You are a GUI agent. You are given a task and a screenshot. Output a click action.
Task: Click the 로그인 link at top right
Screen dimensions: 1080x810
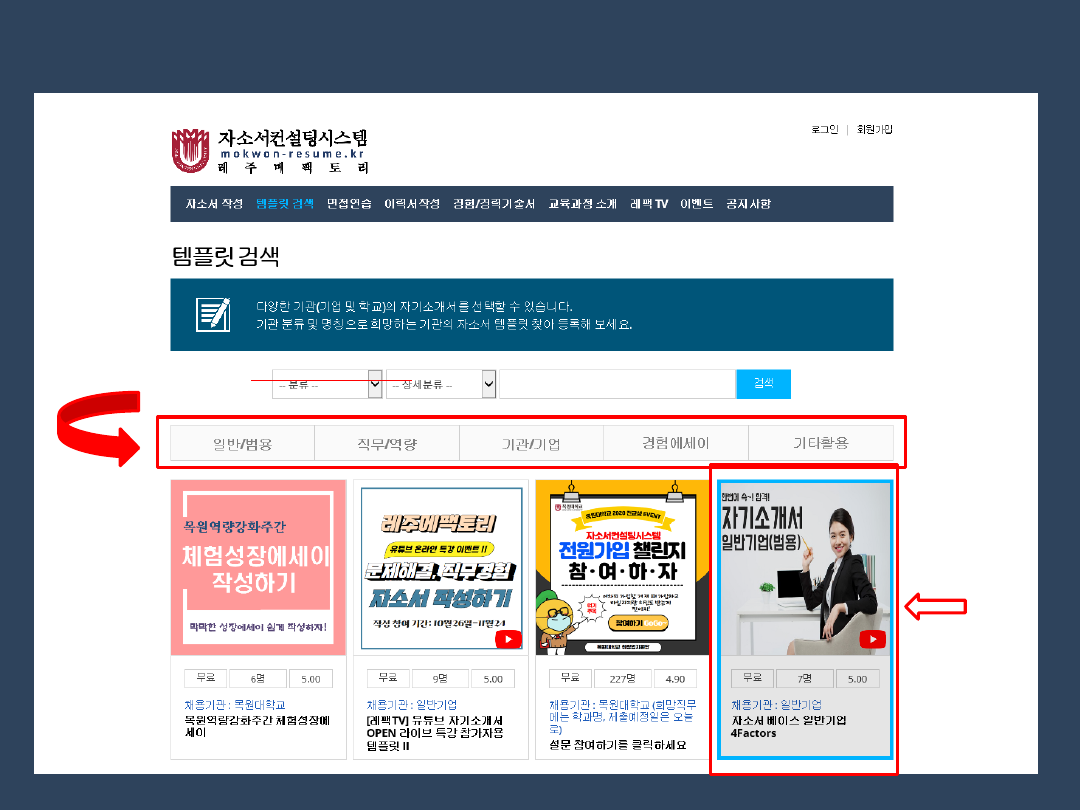(x=825, y=130)
